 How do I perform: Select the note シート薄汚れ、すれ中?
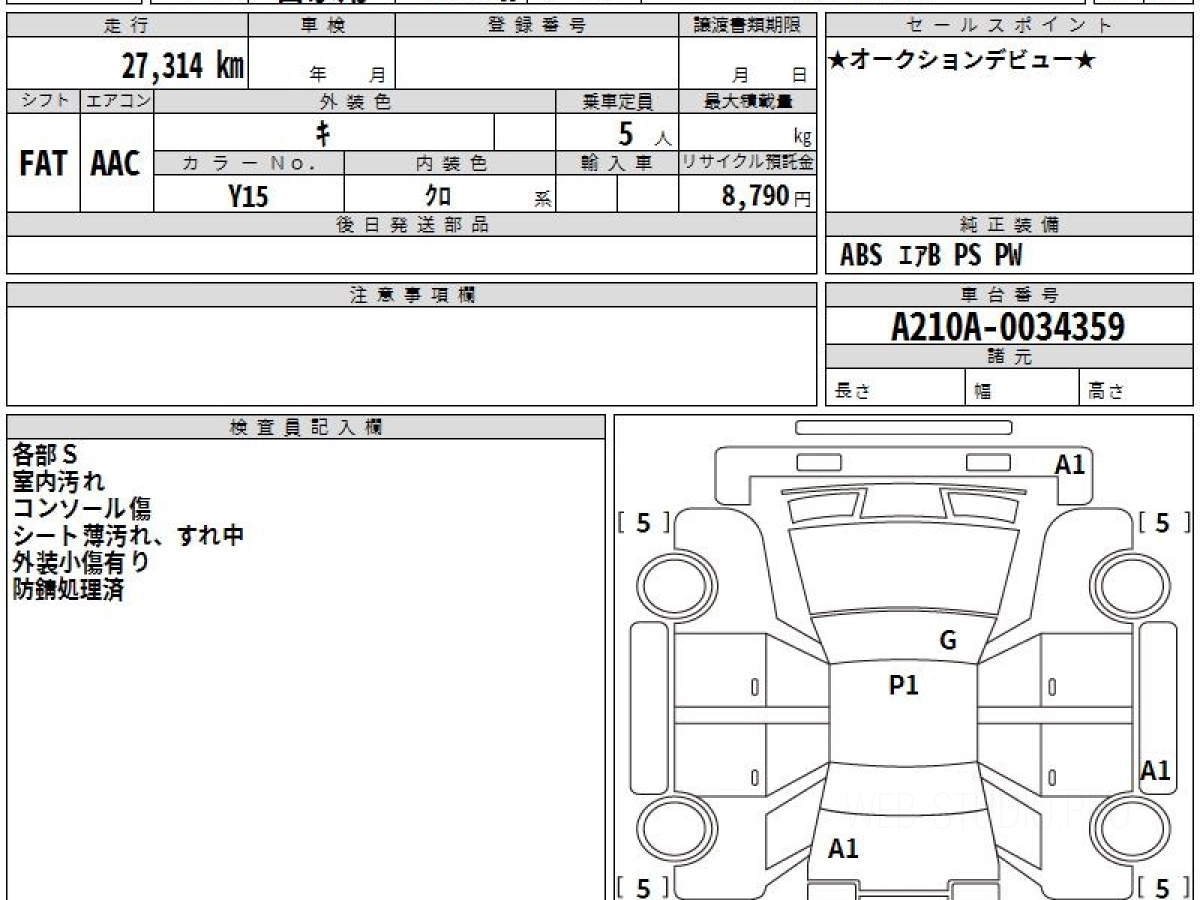[129, 536]
